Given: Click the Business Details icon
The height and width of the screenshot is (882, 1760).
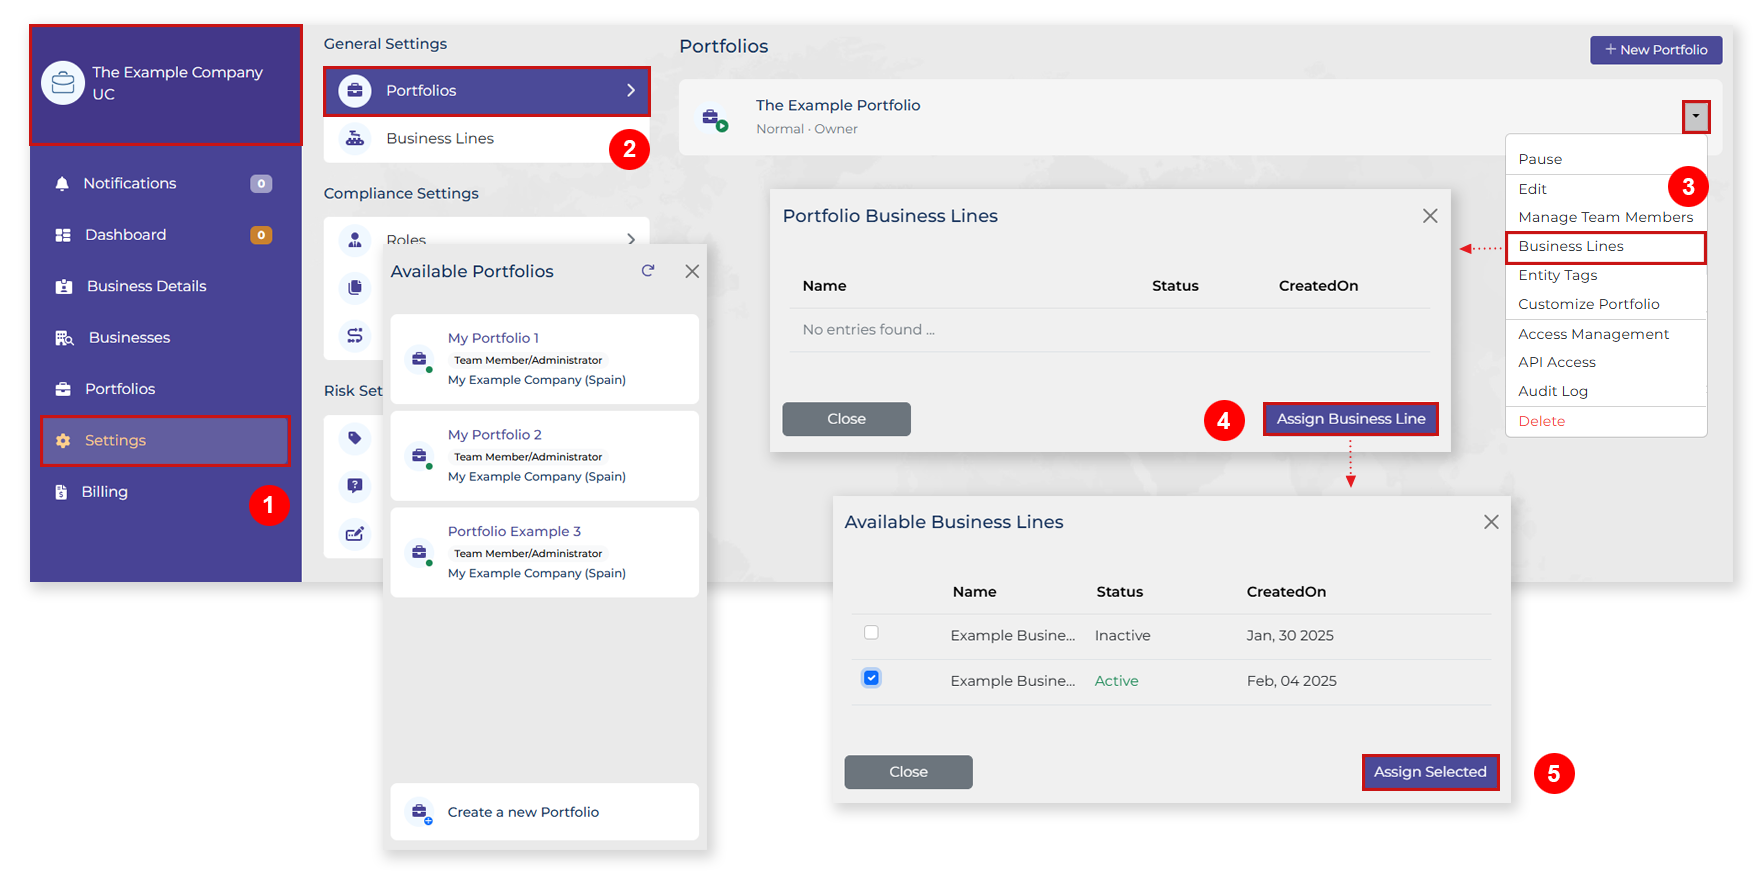Looking at the screenshot, I should click(64, 287).
